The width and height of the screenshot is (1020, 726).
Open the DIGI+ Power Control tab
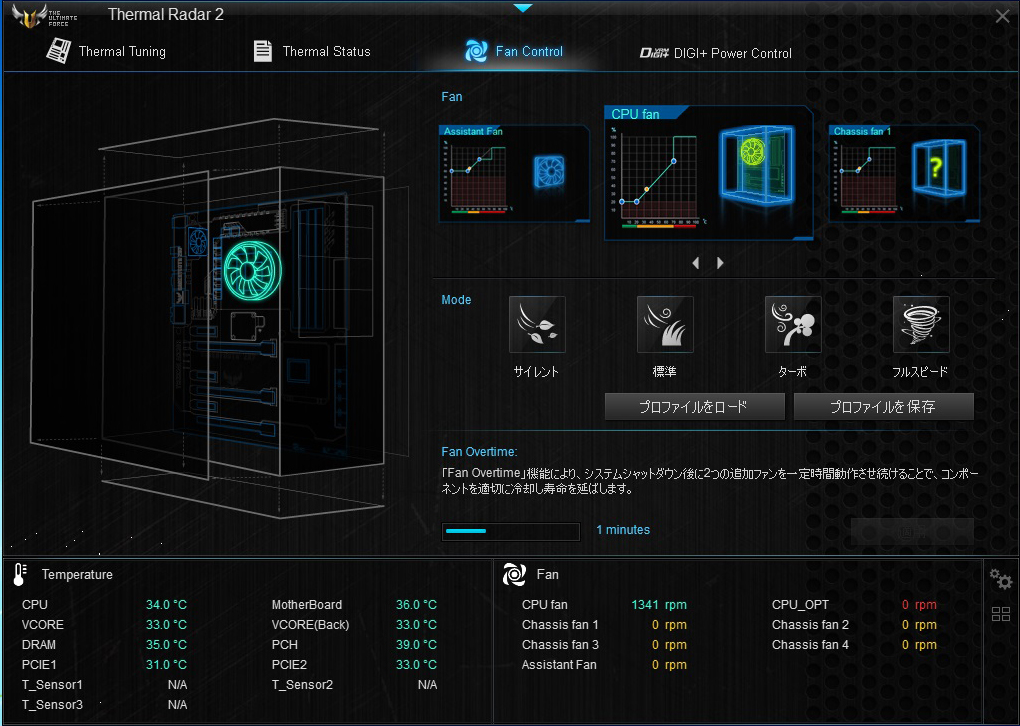pyautogui.click(x=716, y=53)
